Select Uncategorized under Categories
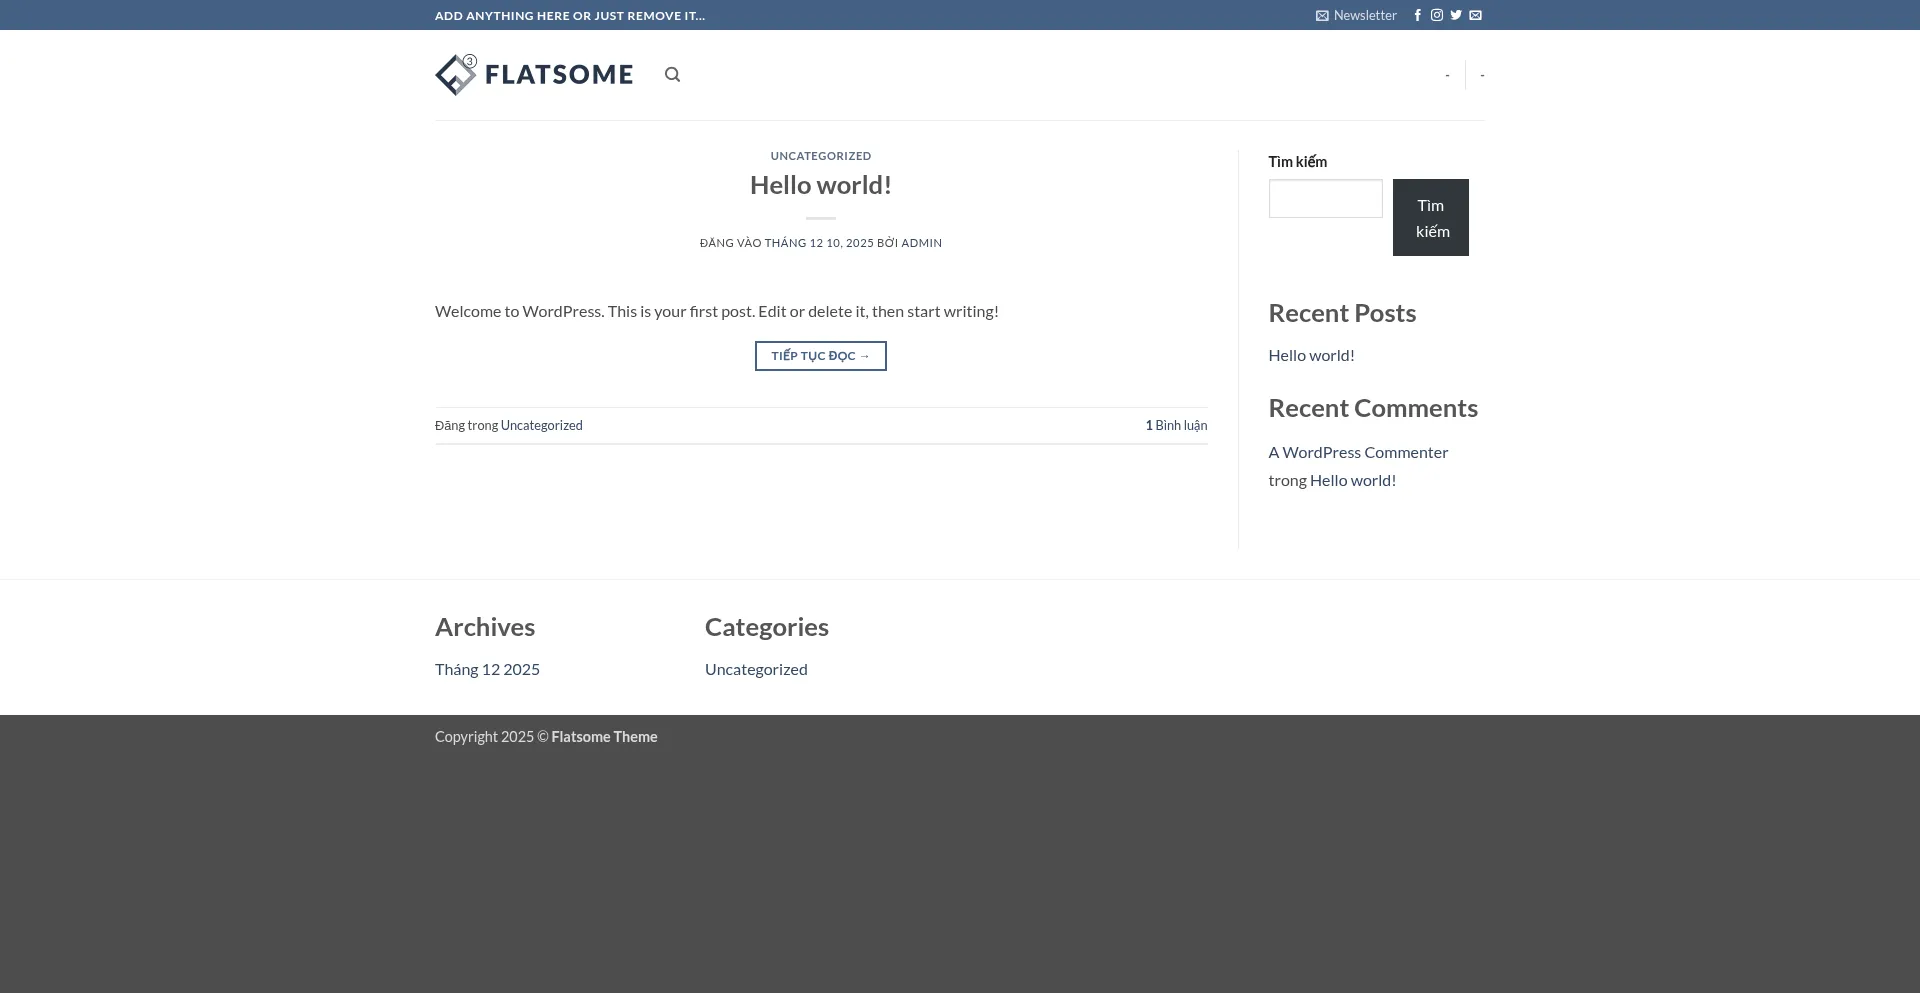This screenshot has height=993, width=1920. pos(756,669)
